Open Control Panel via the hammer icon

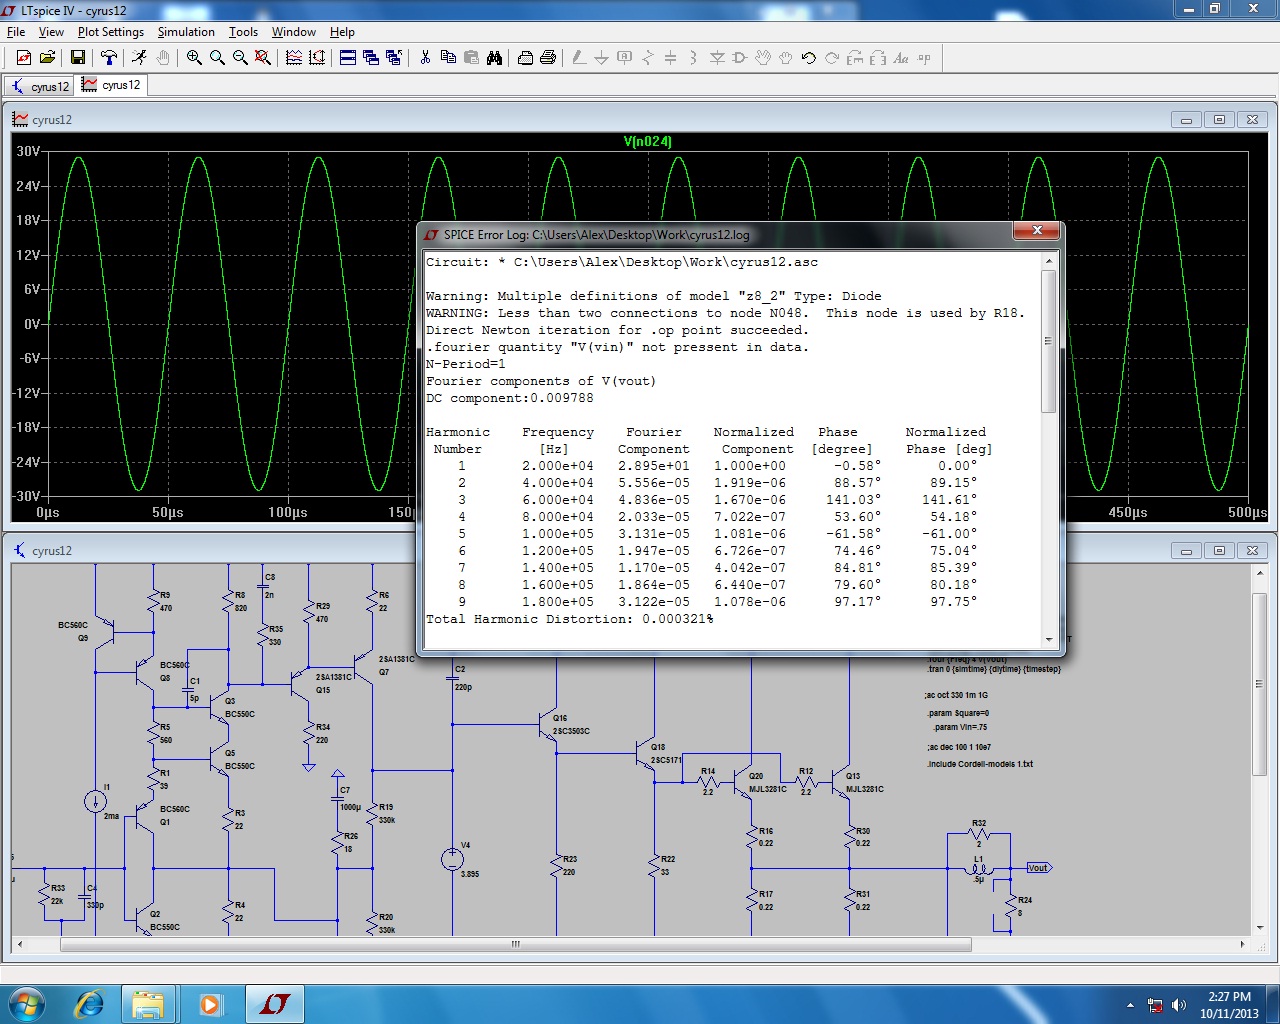109,58
